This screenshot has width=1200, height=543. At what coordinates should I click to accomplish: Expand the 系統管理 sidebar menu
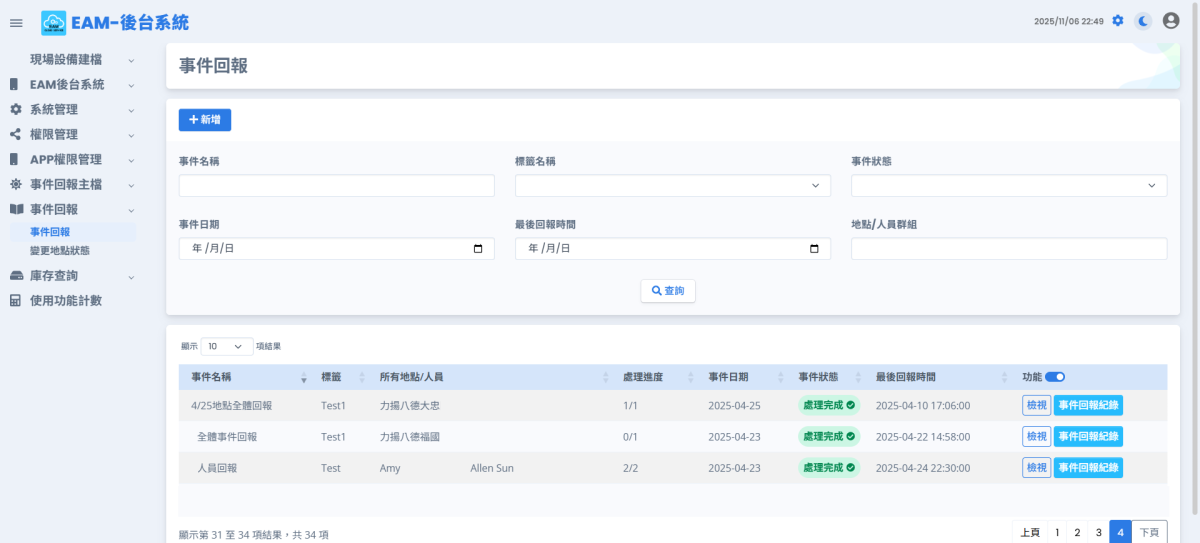point(68,110)
